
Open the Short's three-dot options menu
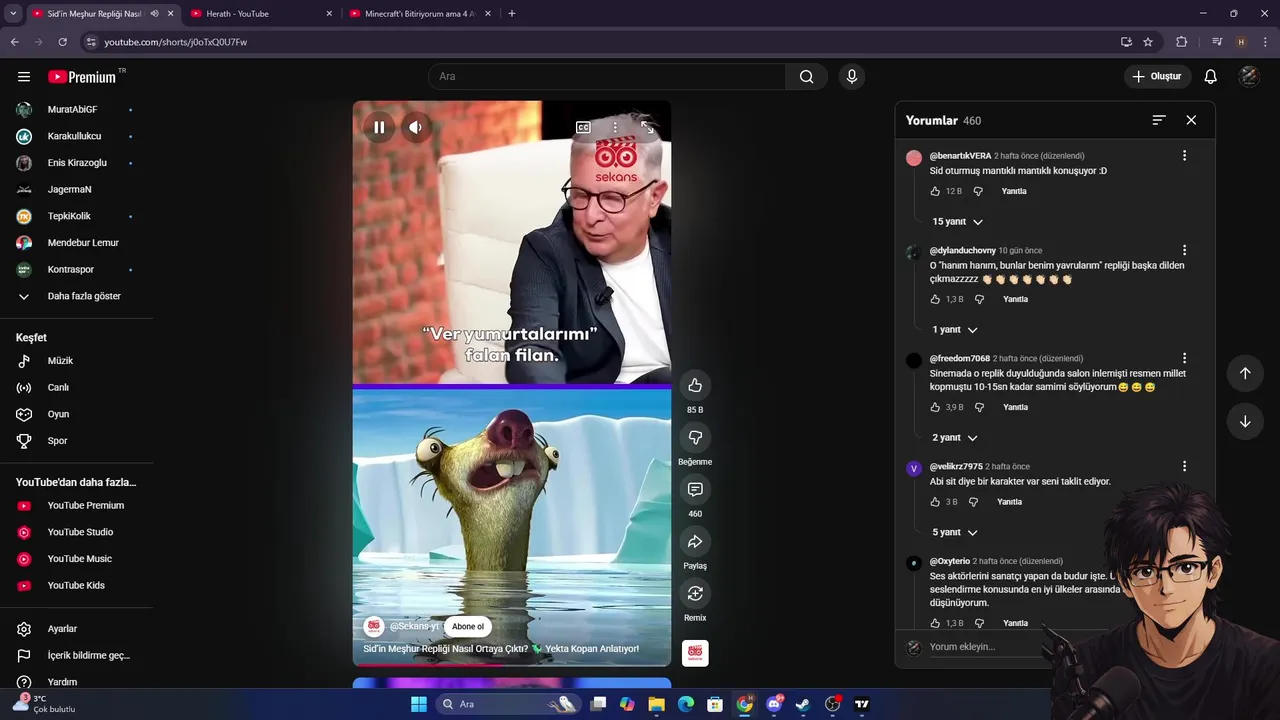click(x=615, y=127)
